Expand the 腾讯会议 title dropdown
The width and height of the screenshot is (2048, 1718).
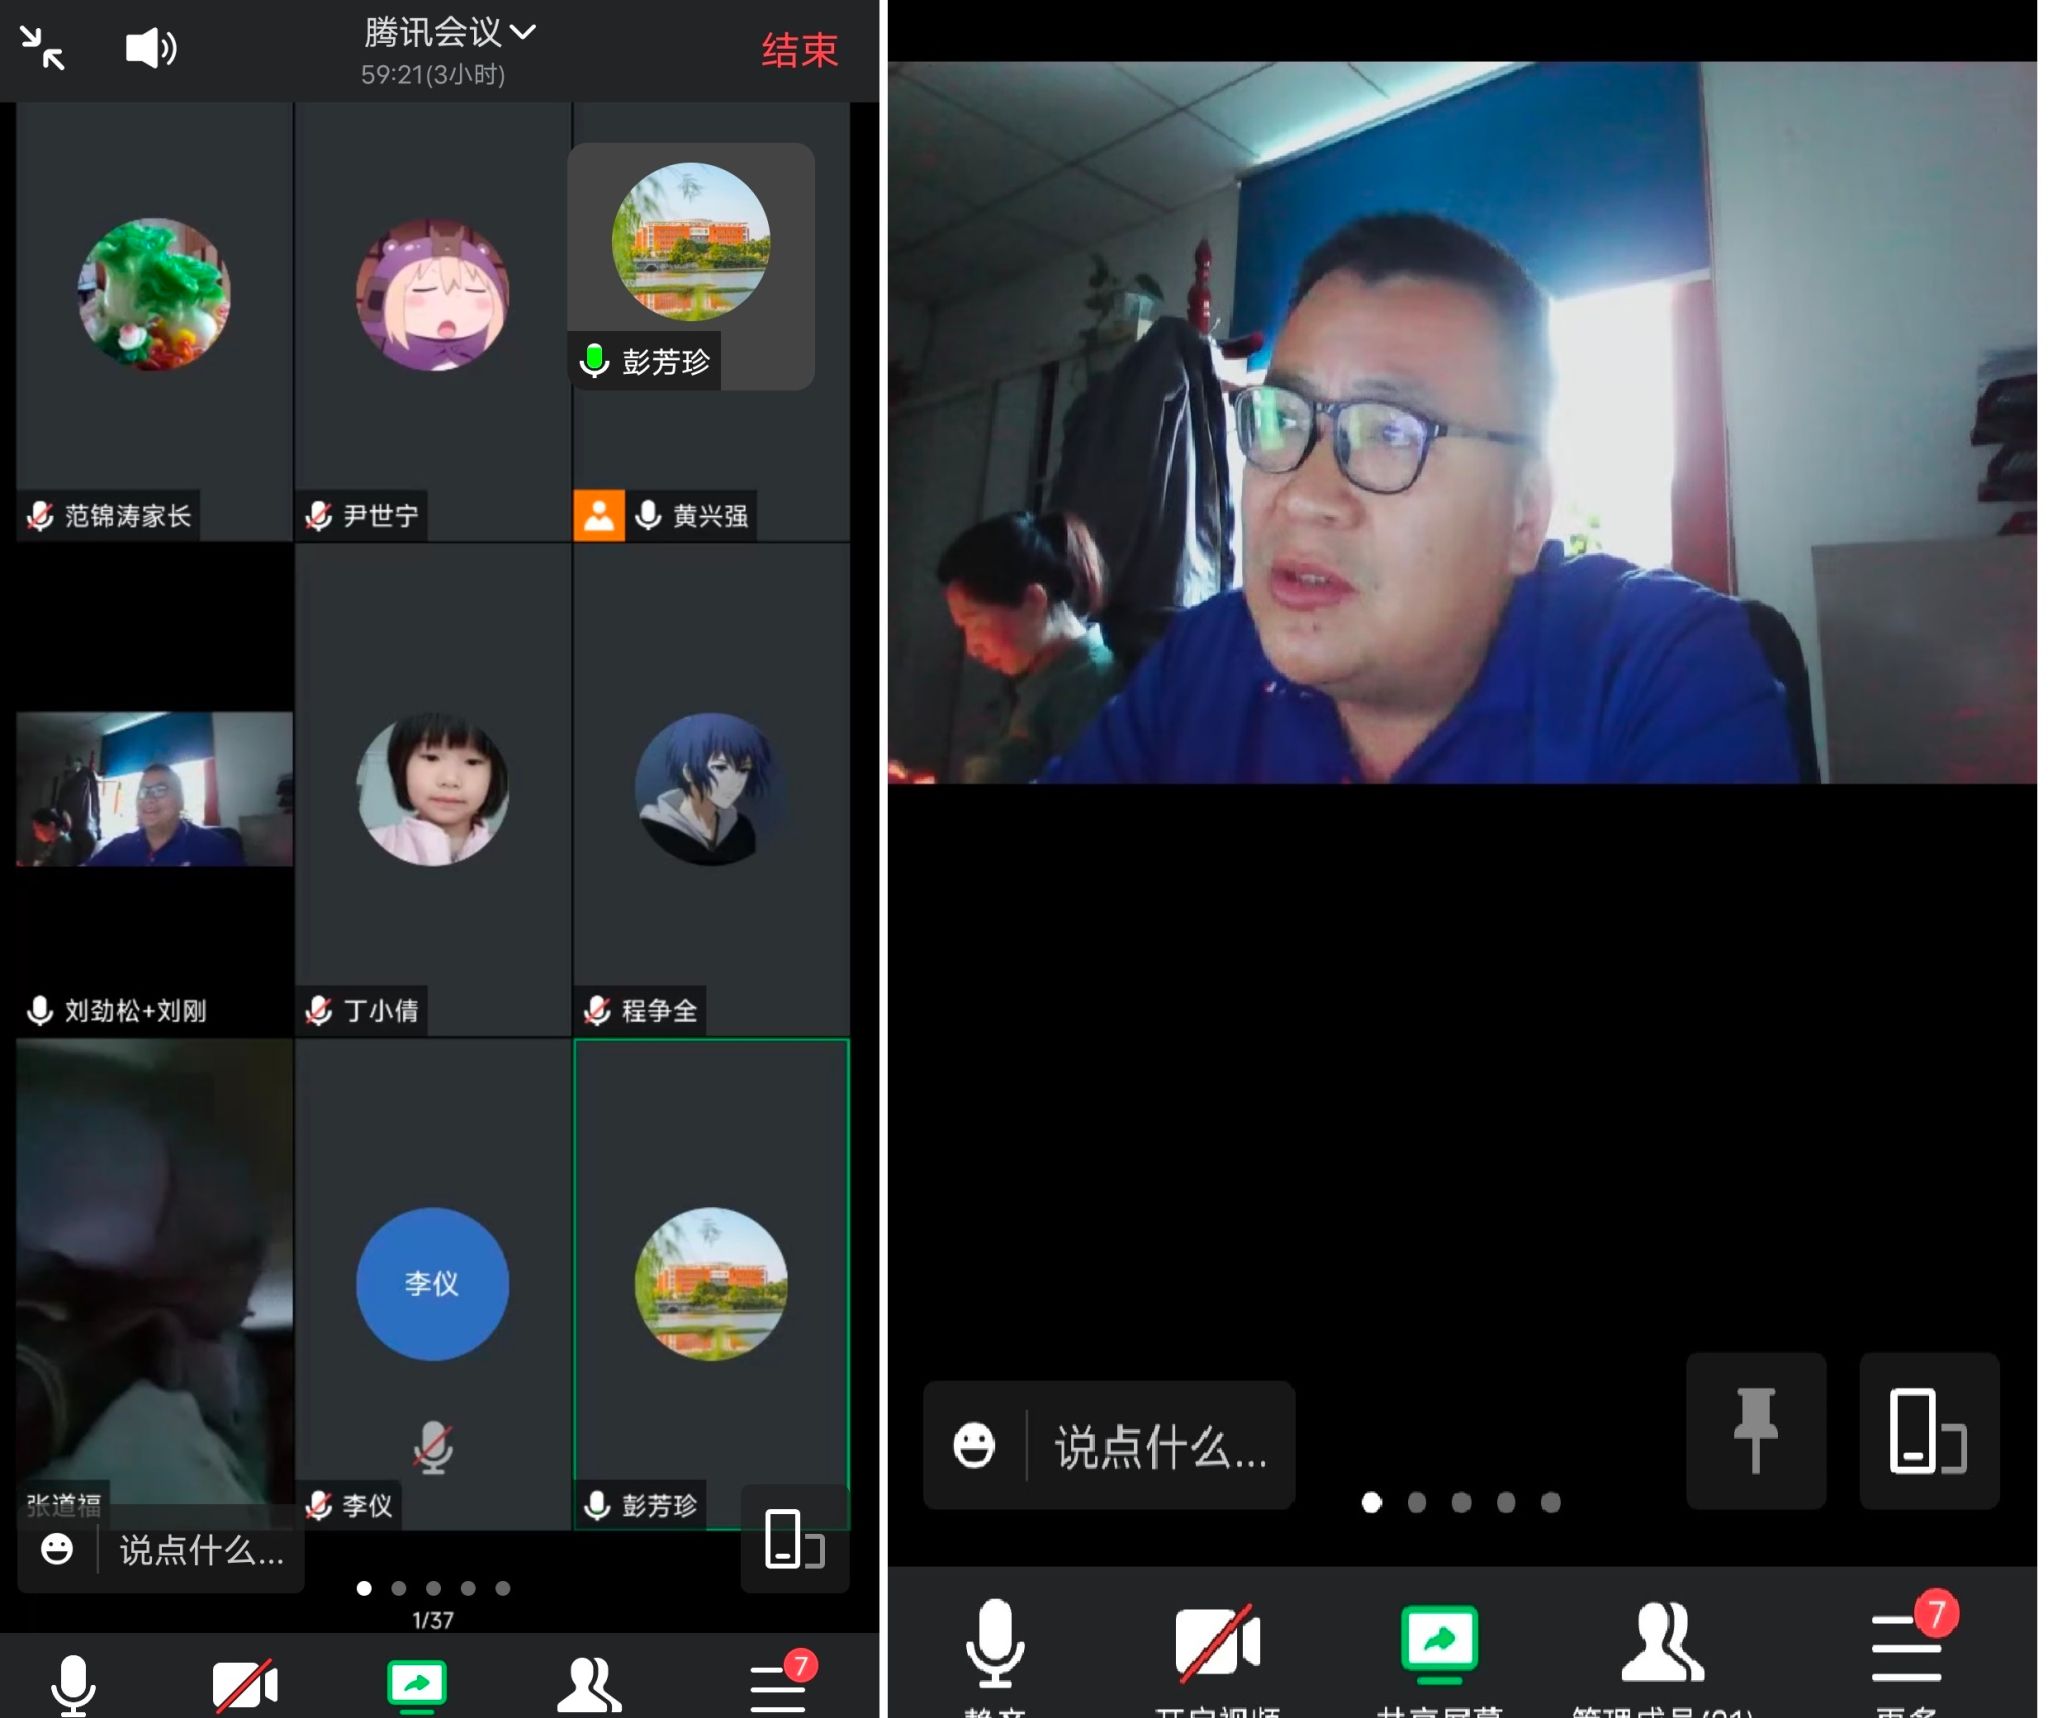click(449, 32)
